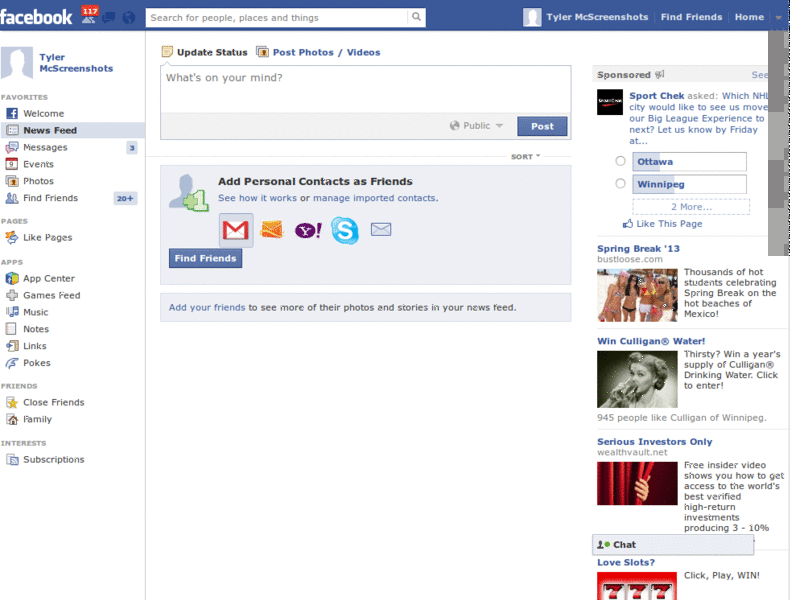Open the SORT dropdown
The height and width of the screenshot is (600, 800).
pyautogui.click(x=525, y=157)
